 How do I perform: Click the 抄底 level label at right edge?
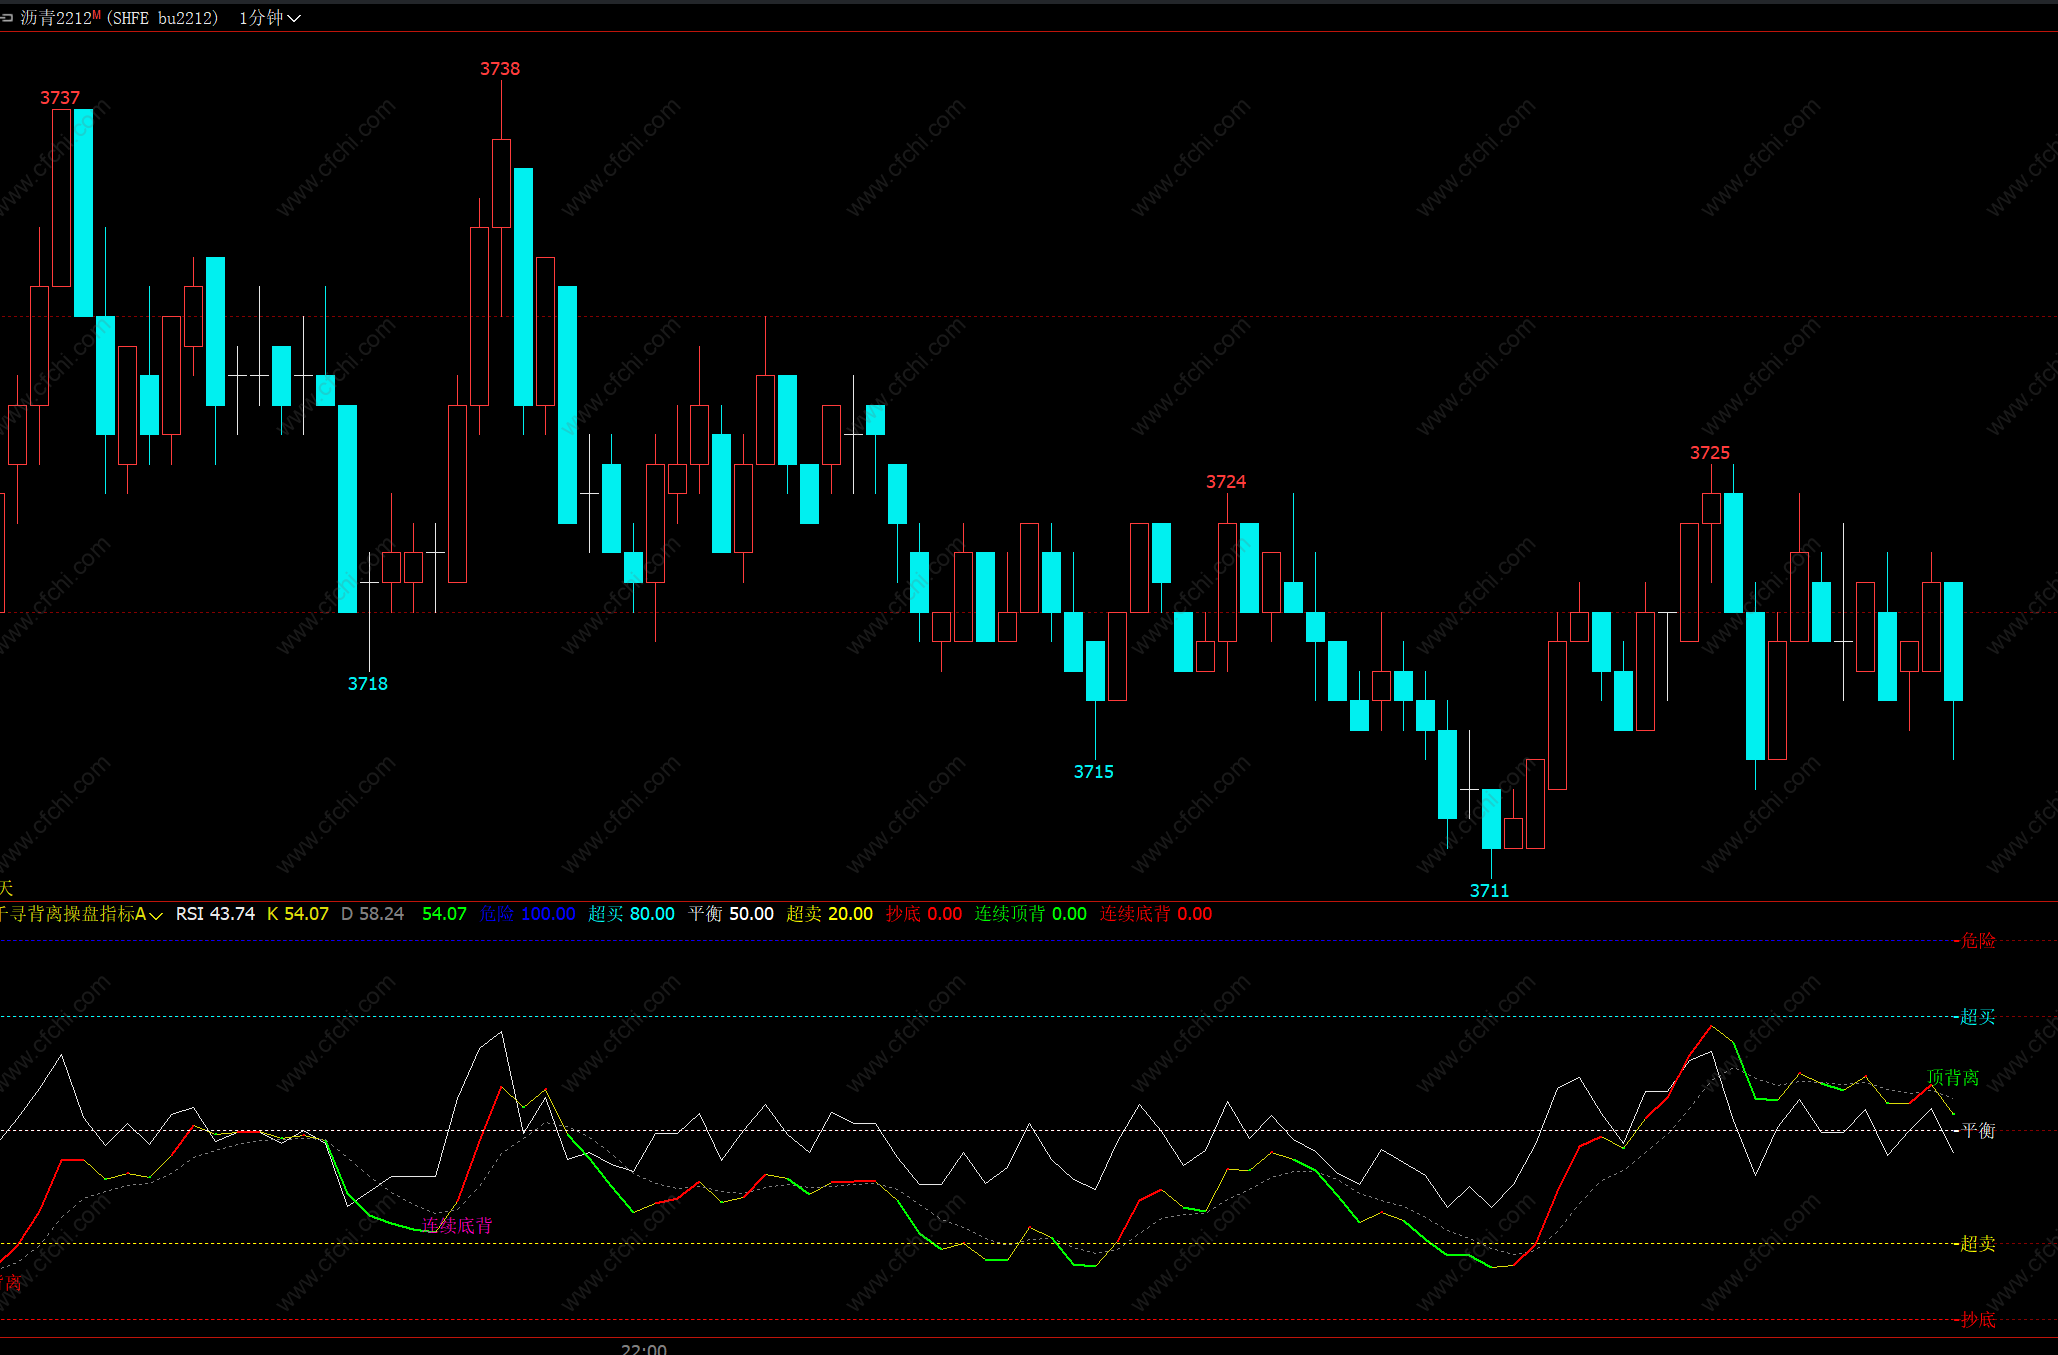coord(1977,1320)
